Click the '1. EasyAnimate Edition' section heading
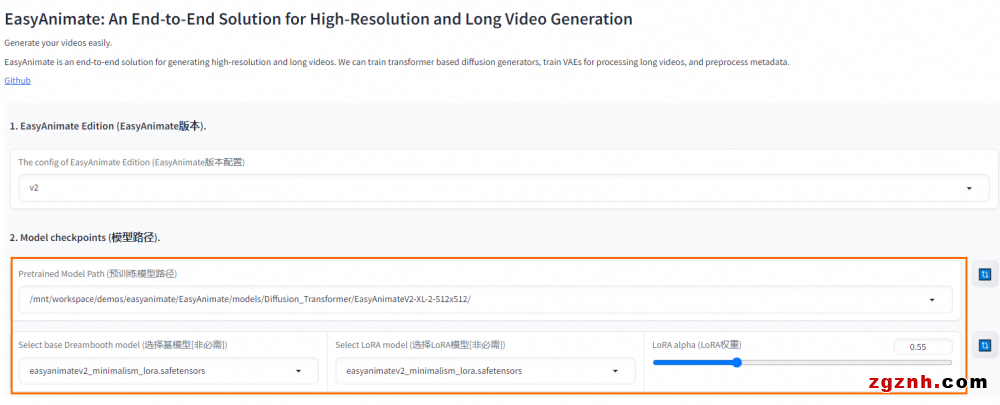The height and width of the screenshot is (405, 1000). pyautogui.click(x=108, y=126)
